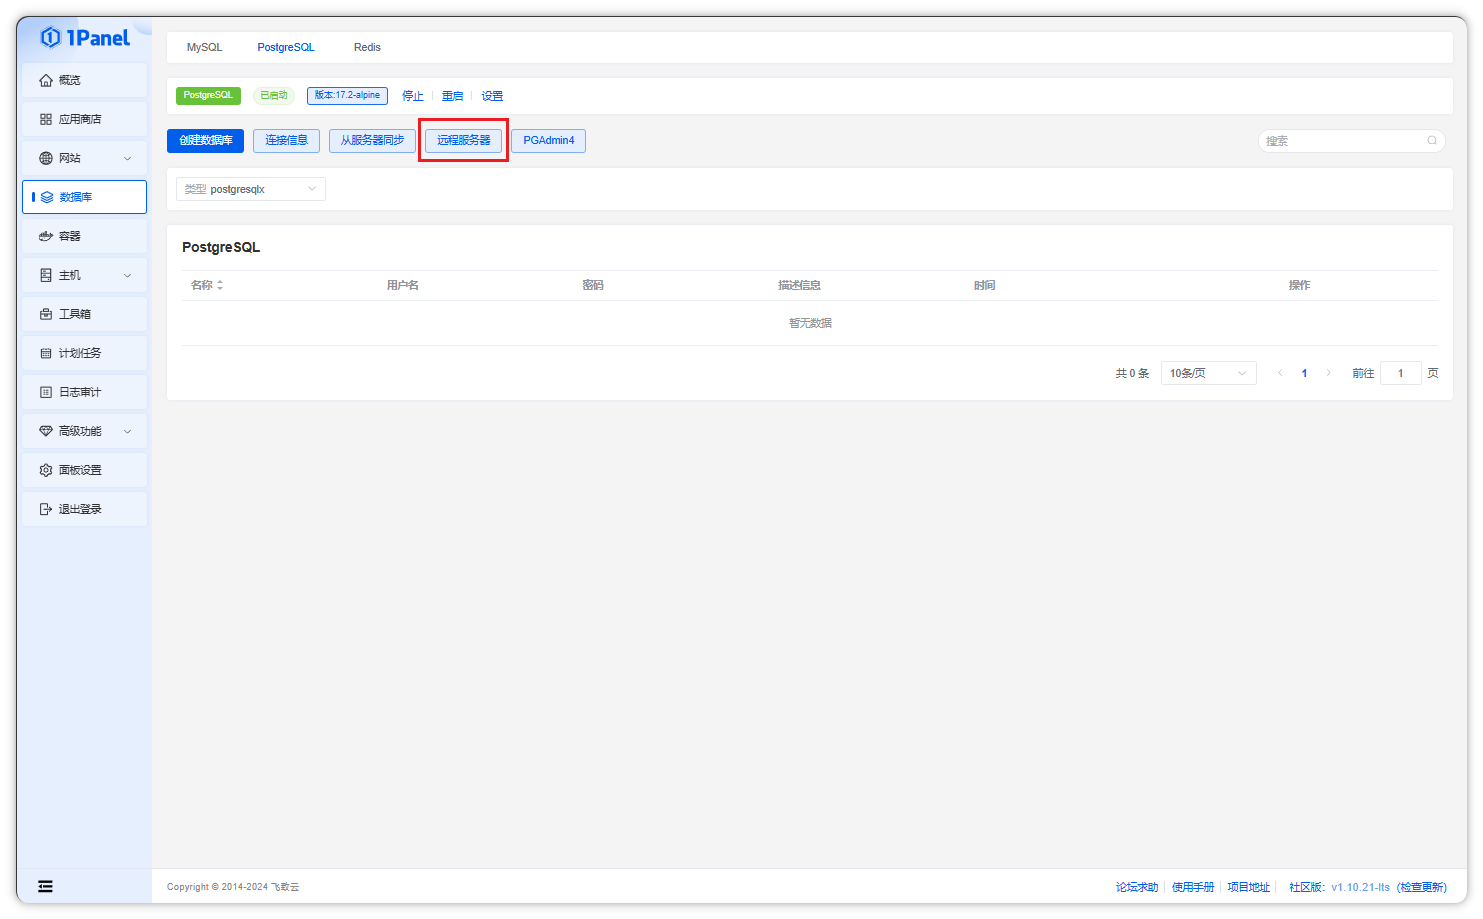Click the search magnifier icon

pyautogui.click(x=1432, y=141)
